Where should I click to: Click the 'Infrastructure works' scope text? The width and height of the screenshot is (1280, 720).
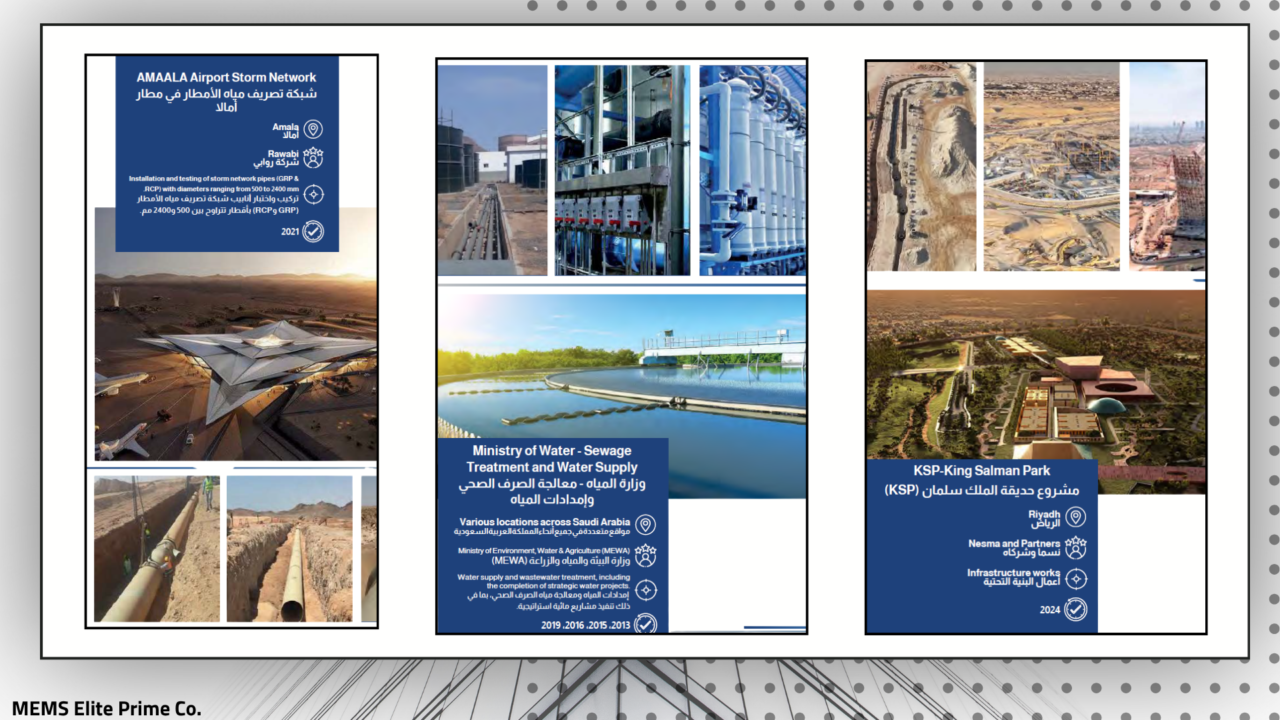coord(1012,574)
